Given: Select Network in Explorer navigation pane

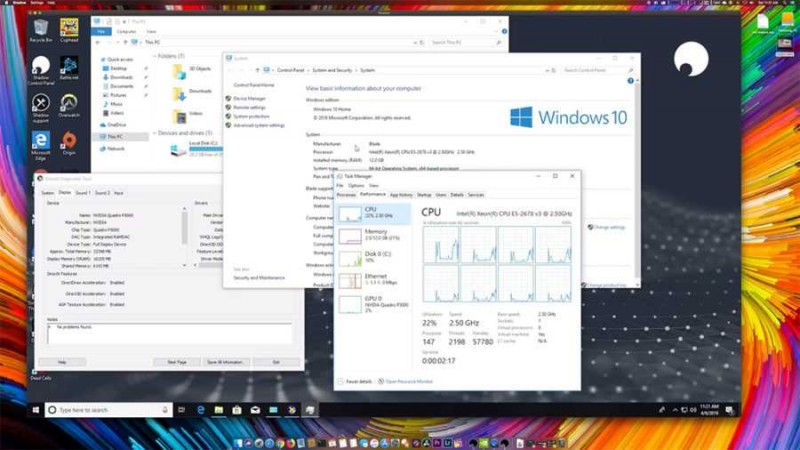Looking at the screenshot, I should [x=116, y=149].
